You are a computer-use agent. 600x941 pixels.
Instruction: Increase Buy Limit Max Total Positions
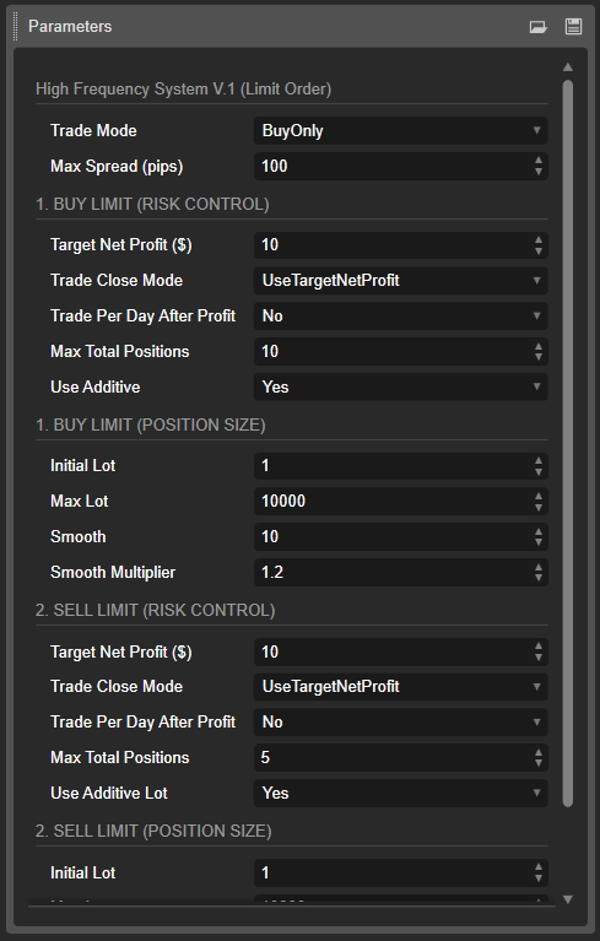(539, 346)
